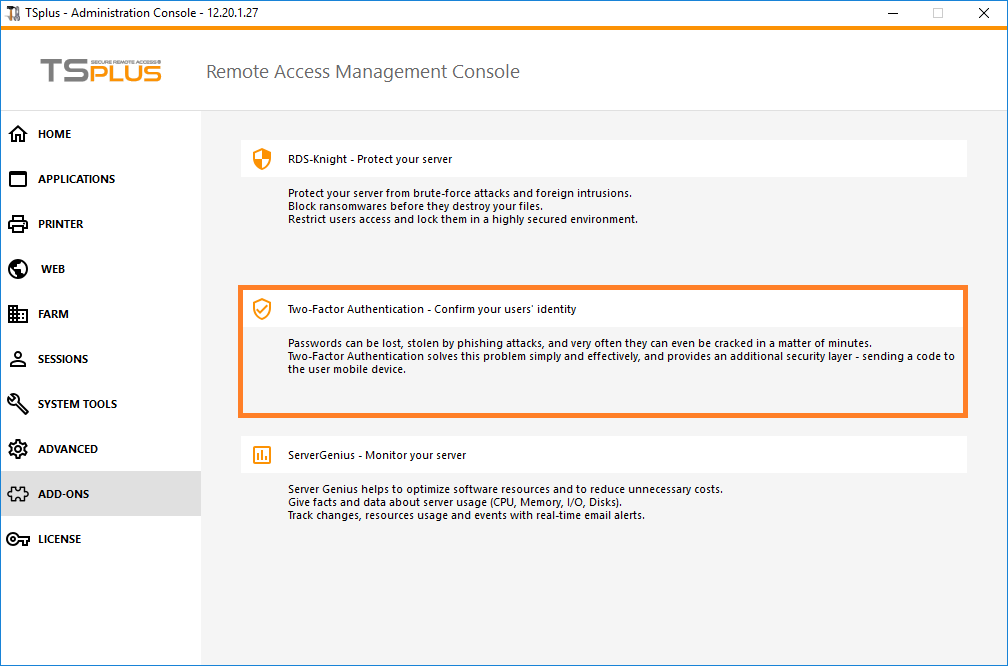Open the RDS-Knight protection panel
The image size is (1008, 666).
[x=602, y=158]
